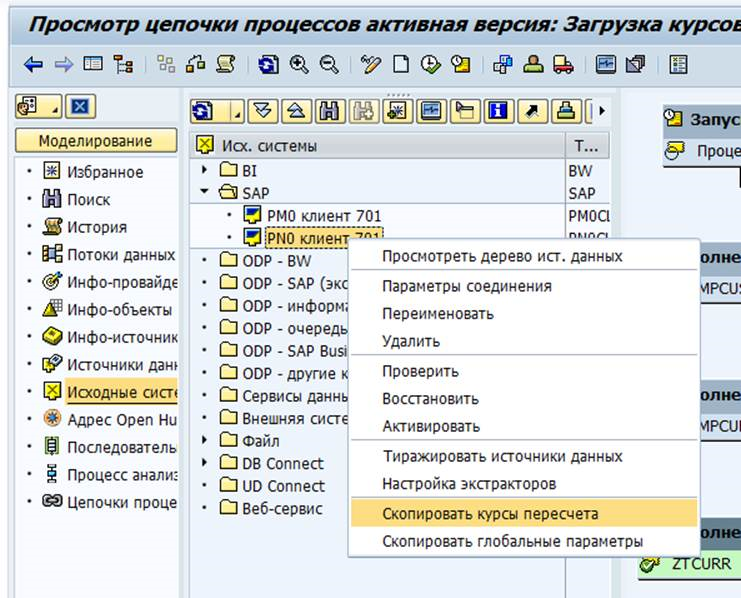Click collapse all nodes icon in tree toolbar

coord(296,112)
